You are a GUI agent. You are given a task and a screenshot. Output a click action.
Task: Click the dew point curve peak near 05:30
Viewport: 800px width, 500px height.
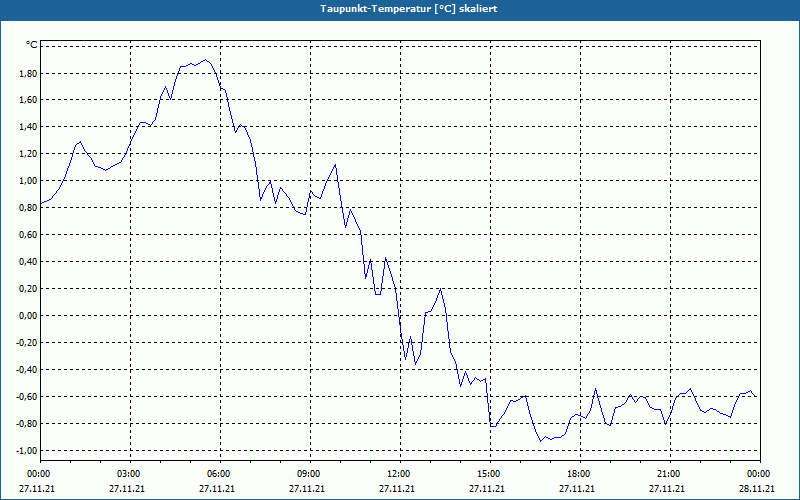206,60
